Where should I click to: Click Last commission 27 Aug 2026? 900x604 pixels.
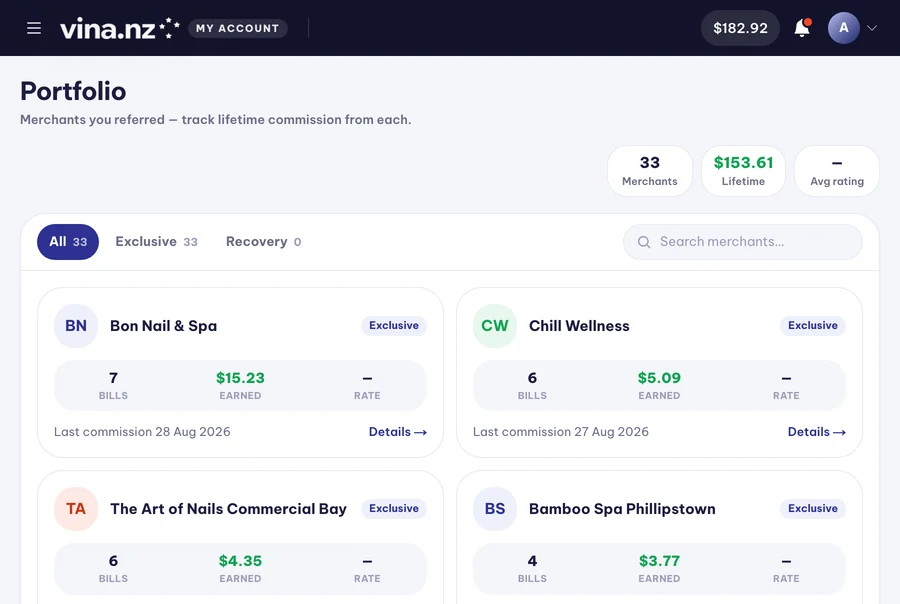point(561,432)
